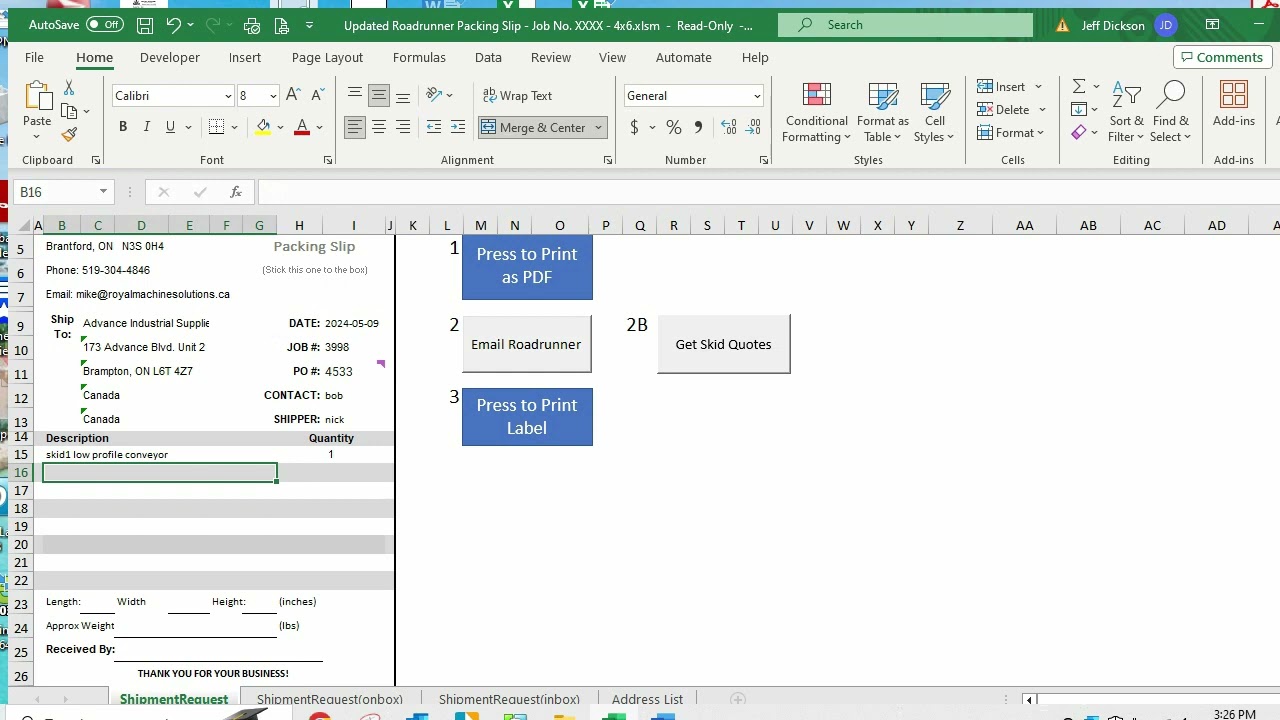Switch to the Address List sheet tab
1280x720 pixels.
647,699
